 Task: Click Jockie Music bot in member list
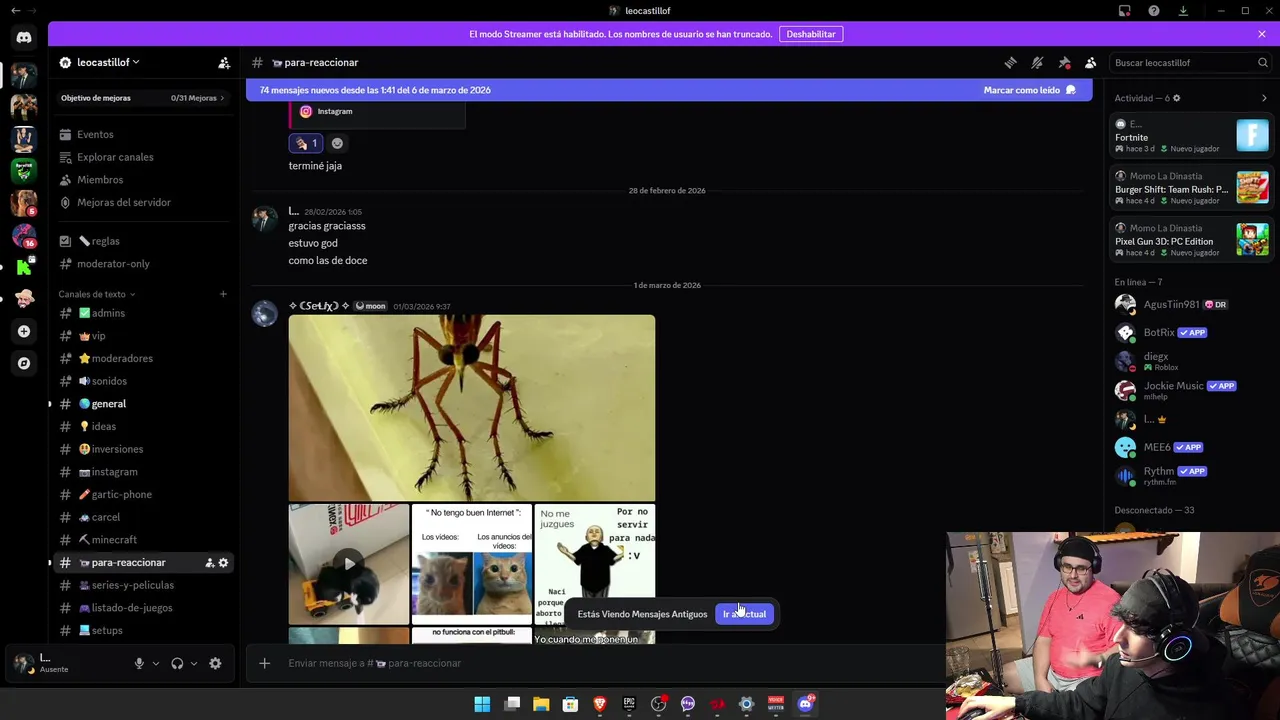pos(1192,390)
